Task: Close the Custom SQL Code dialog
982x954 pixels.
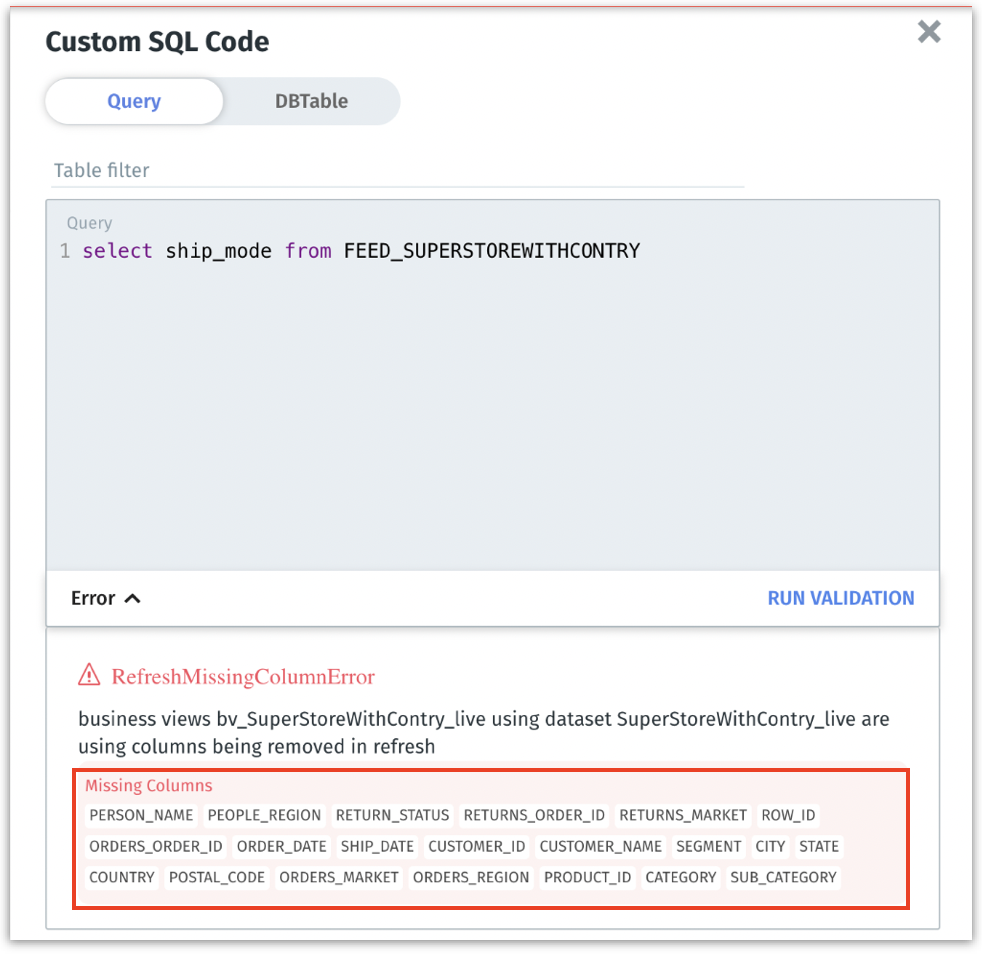Action: tap(929, 32)
